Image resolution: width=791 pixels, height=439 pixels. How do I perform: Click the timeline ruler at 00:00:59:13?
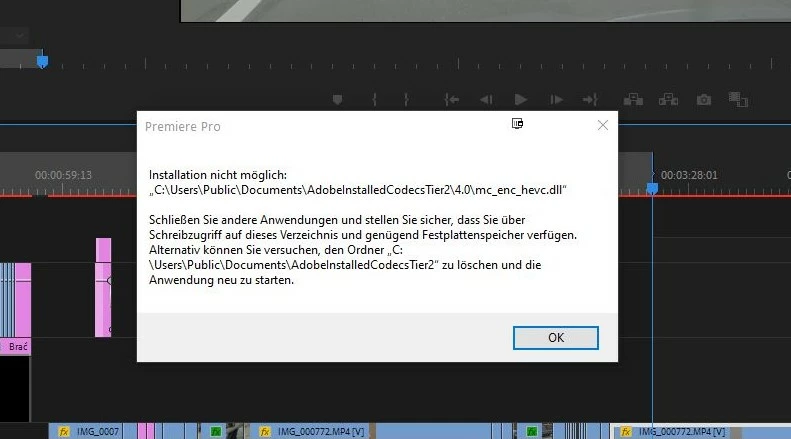pyautogui.click(x=63, y=175)
